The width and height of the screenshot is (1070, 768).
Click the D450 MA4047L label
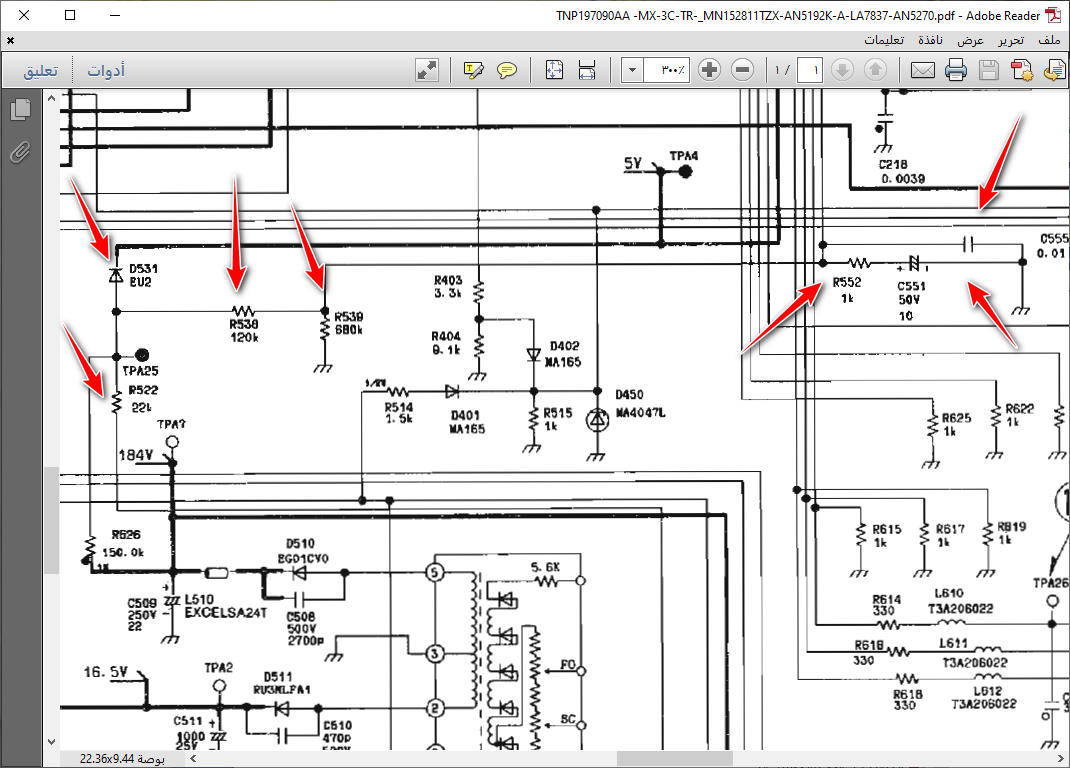click(x=640, y=403)
